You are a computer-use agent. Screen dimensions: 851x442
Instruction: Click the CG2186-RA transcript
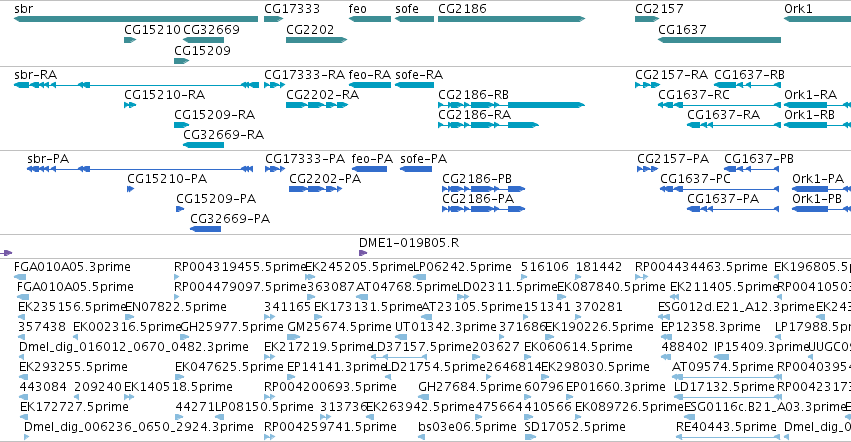[x=488, y=125]
